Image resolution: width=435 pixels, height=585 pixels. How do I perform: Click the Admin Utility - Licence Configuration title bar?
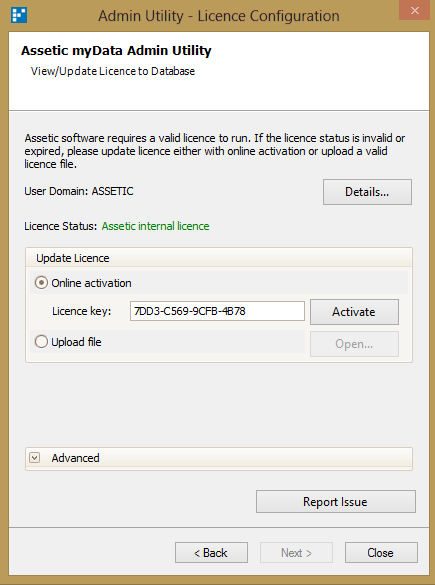click(x=219, y=16)
